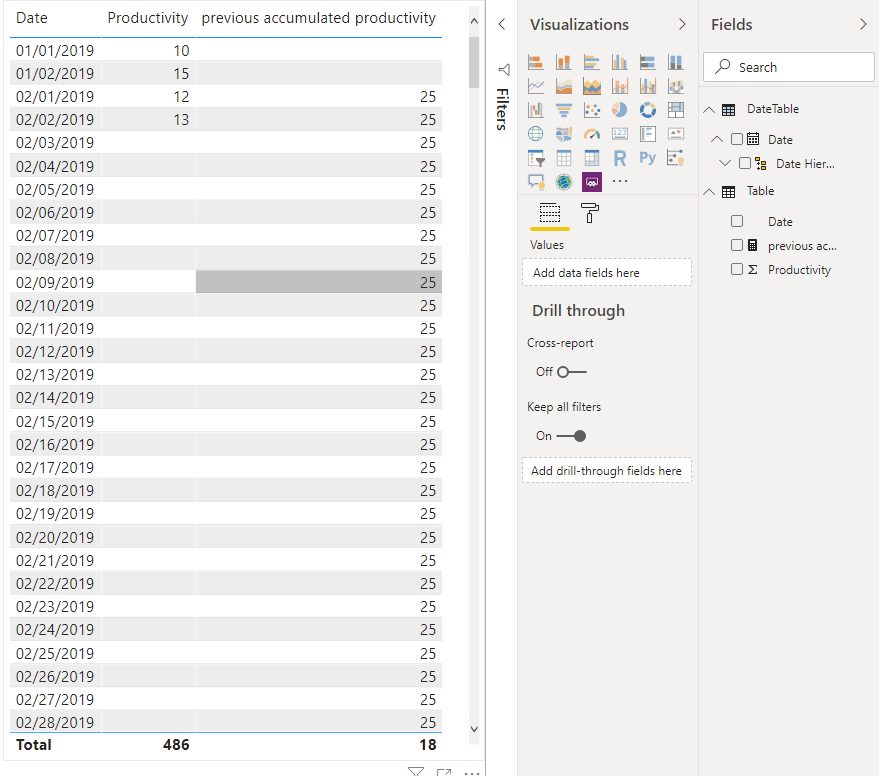Select the waterfall chart visual

pyautogui.click(x=536, y=110)
